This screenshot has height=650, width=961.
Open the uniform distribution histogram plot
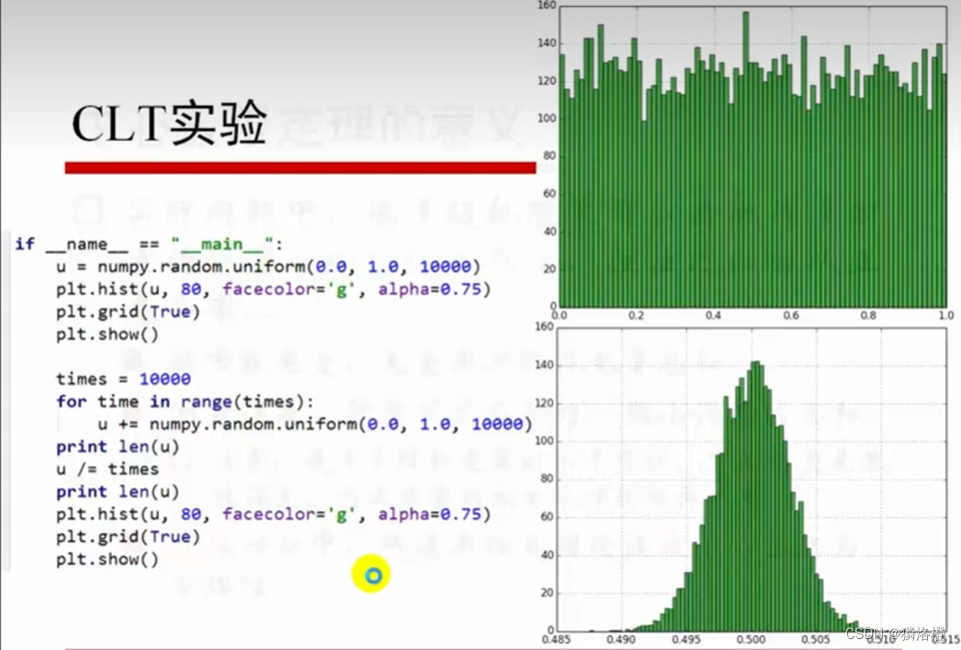click(x=753, y=157)
